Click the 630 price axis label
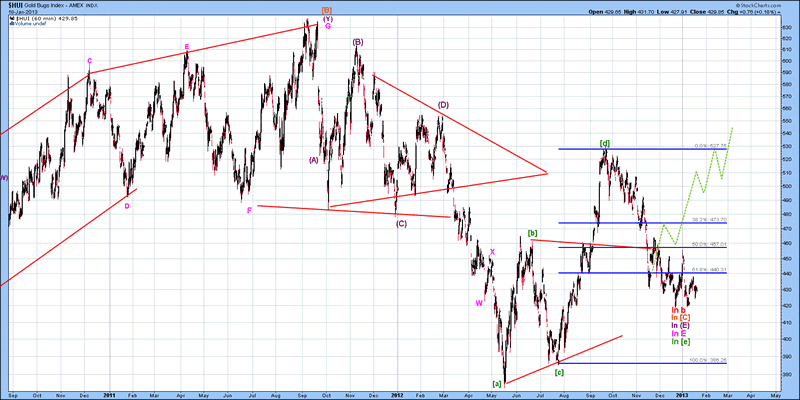This screenshot has height=400, width=800. pyautogui.click(x=786, y=26)
